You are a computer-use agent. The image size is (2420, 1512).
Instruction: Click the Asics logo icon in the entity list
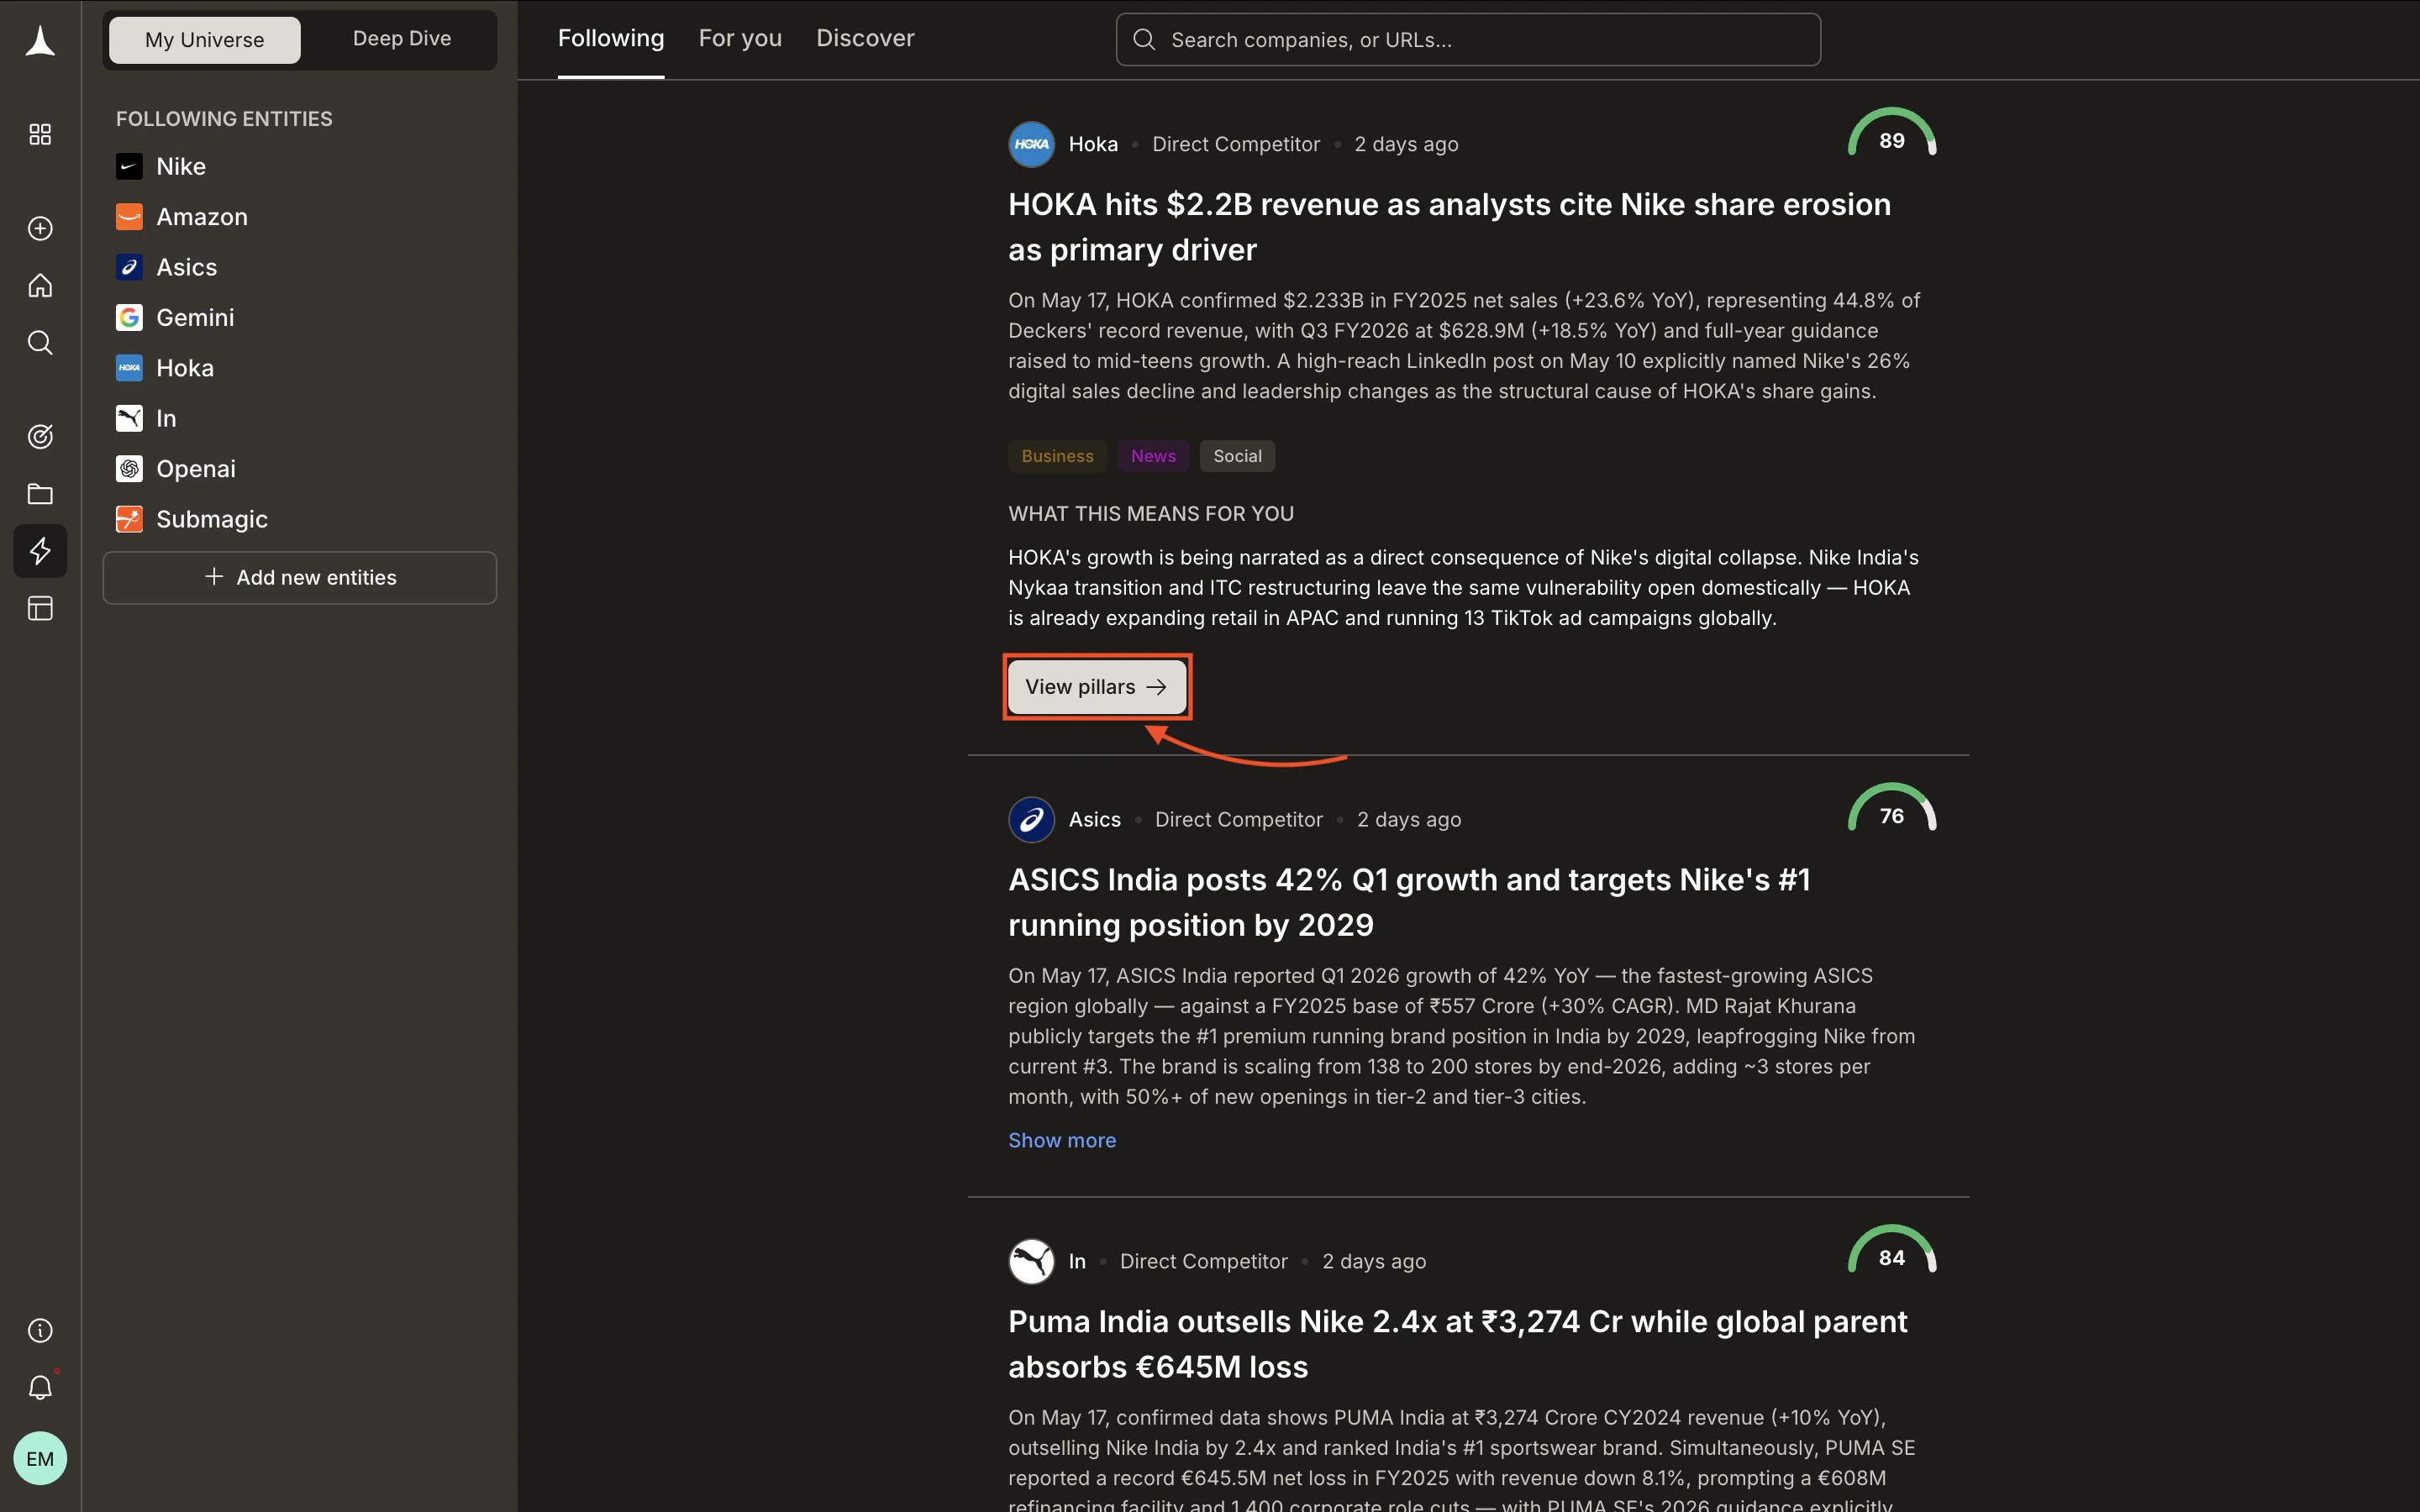pos(129,267)
